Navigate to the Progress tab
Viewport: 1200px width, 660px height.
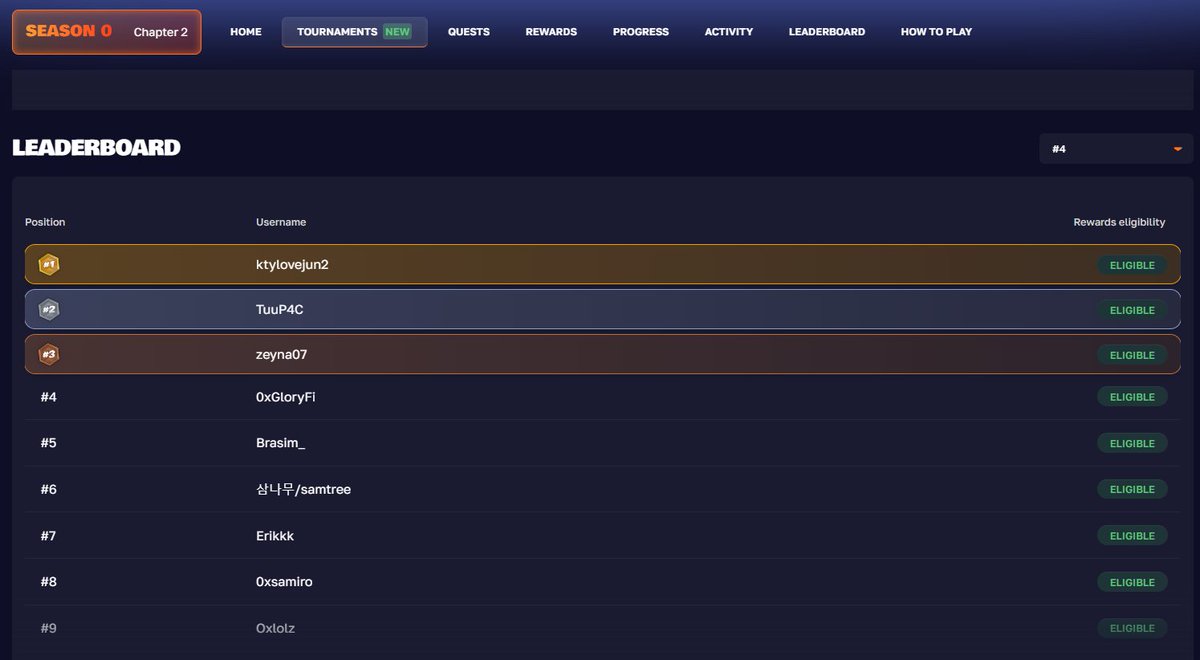[641, 32]
